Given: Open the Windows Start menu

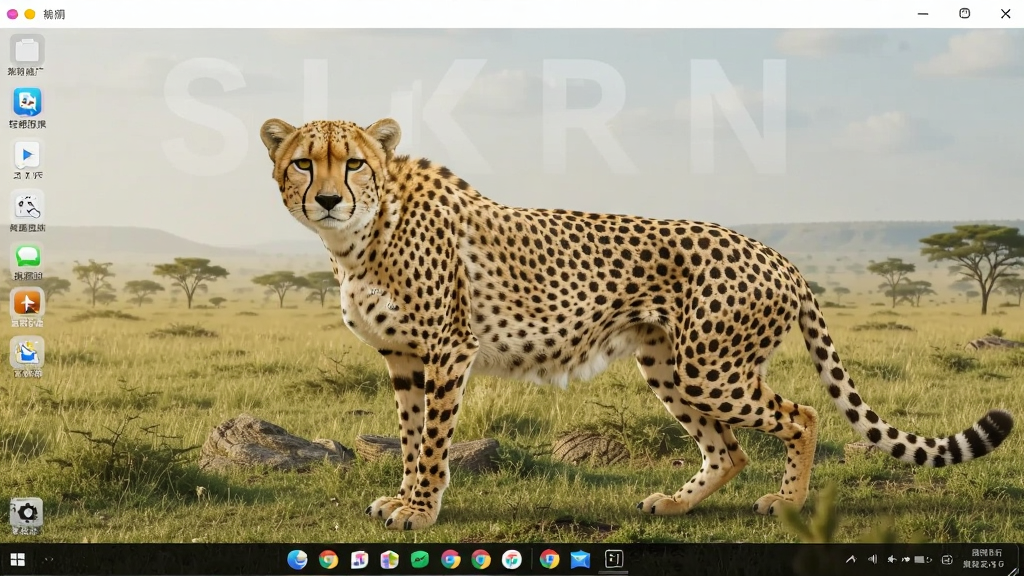Looking at the screenshot, I should (x=18, y=560).
